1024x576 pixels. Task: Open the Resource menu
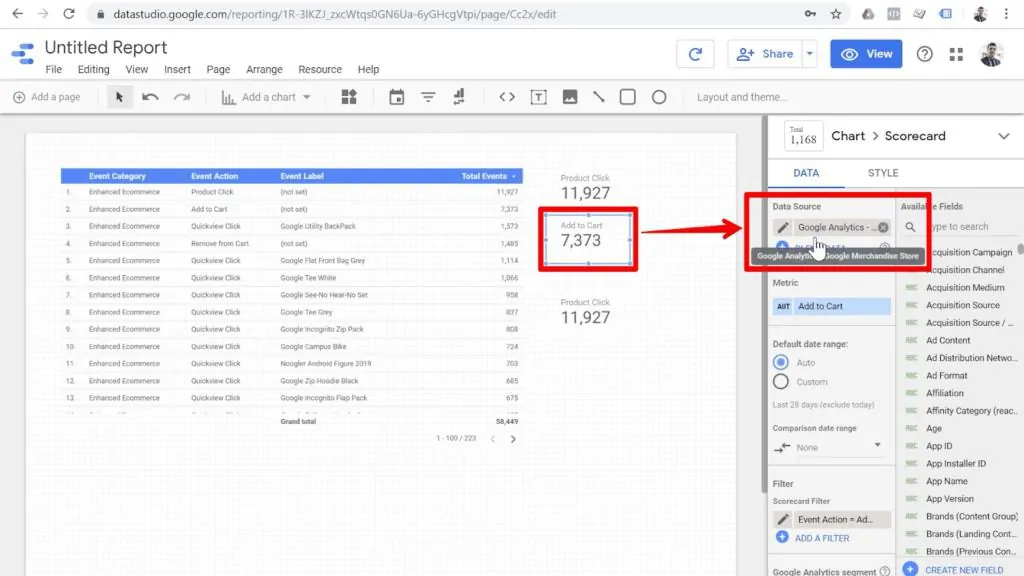pyautogui.click(x=320, y=69)
